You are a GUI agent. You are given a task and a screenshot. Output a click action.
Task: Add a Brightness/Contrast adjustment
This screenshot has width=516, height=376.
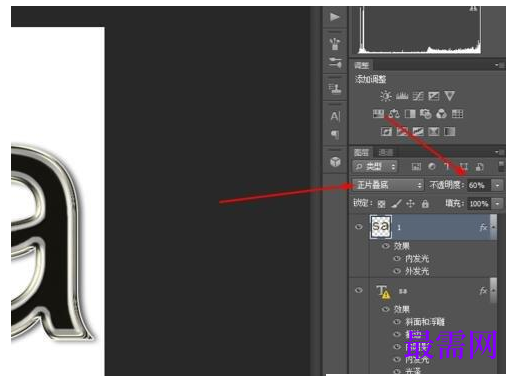click(386, 96)
